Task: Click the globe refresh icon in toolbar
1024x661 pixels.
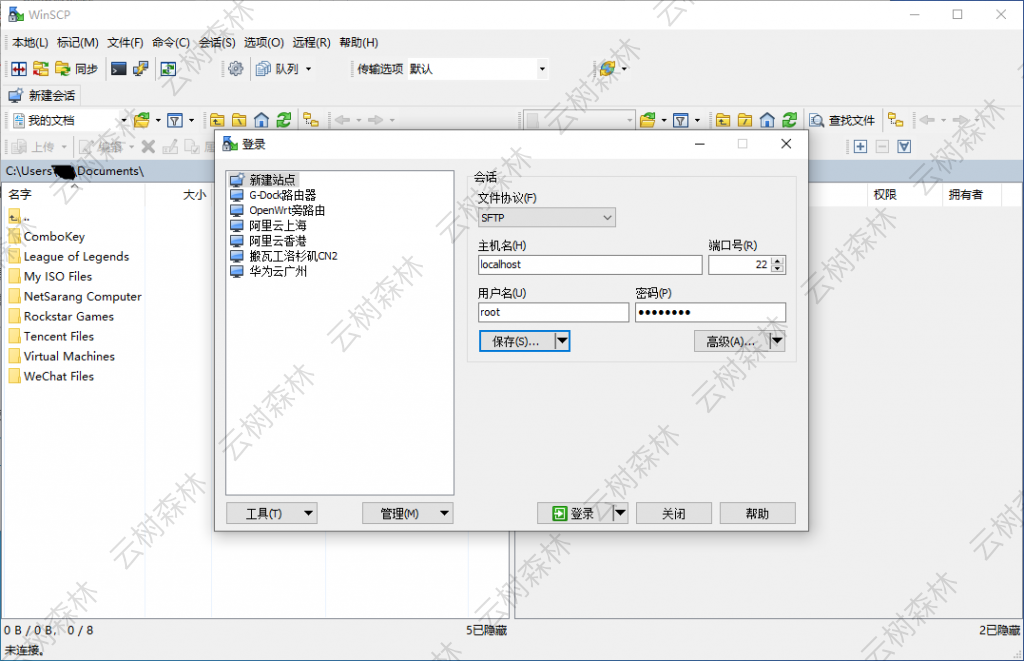Action: (607, 69)
